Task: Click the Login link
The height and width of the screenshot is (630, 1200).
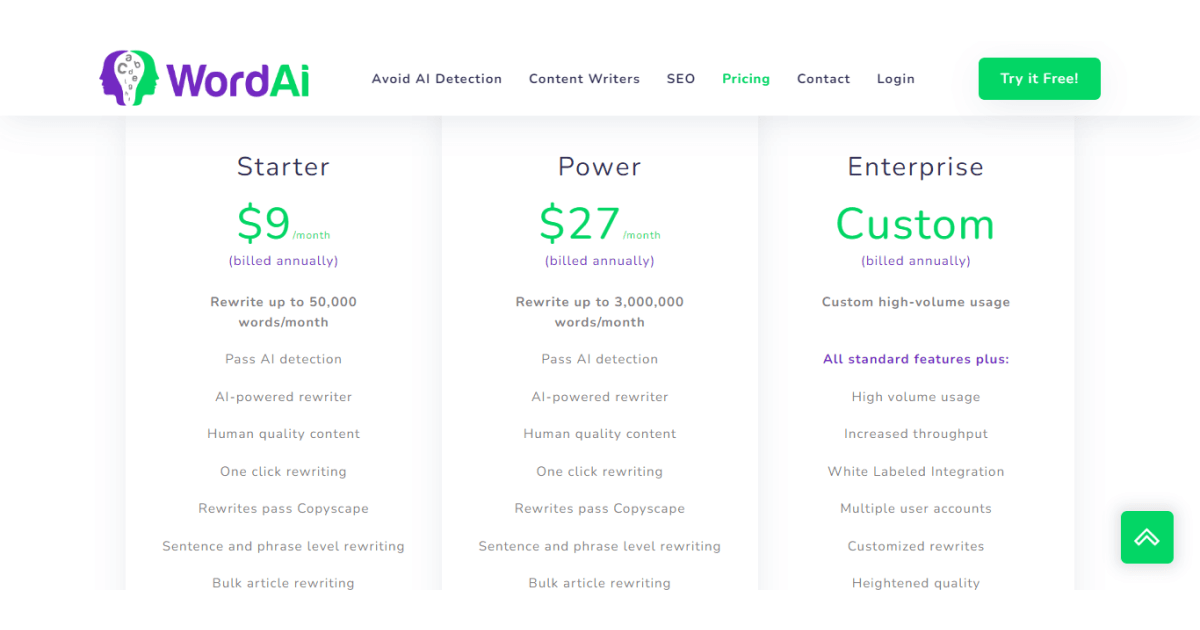Action: point(896,79)
